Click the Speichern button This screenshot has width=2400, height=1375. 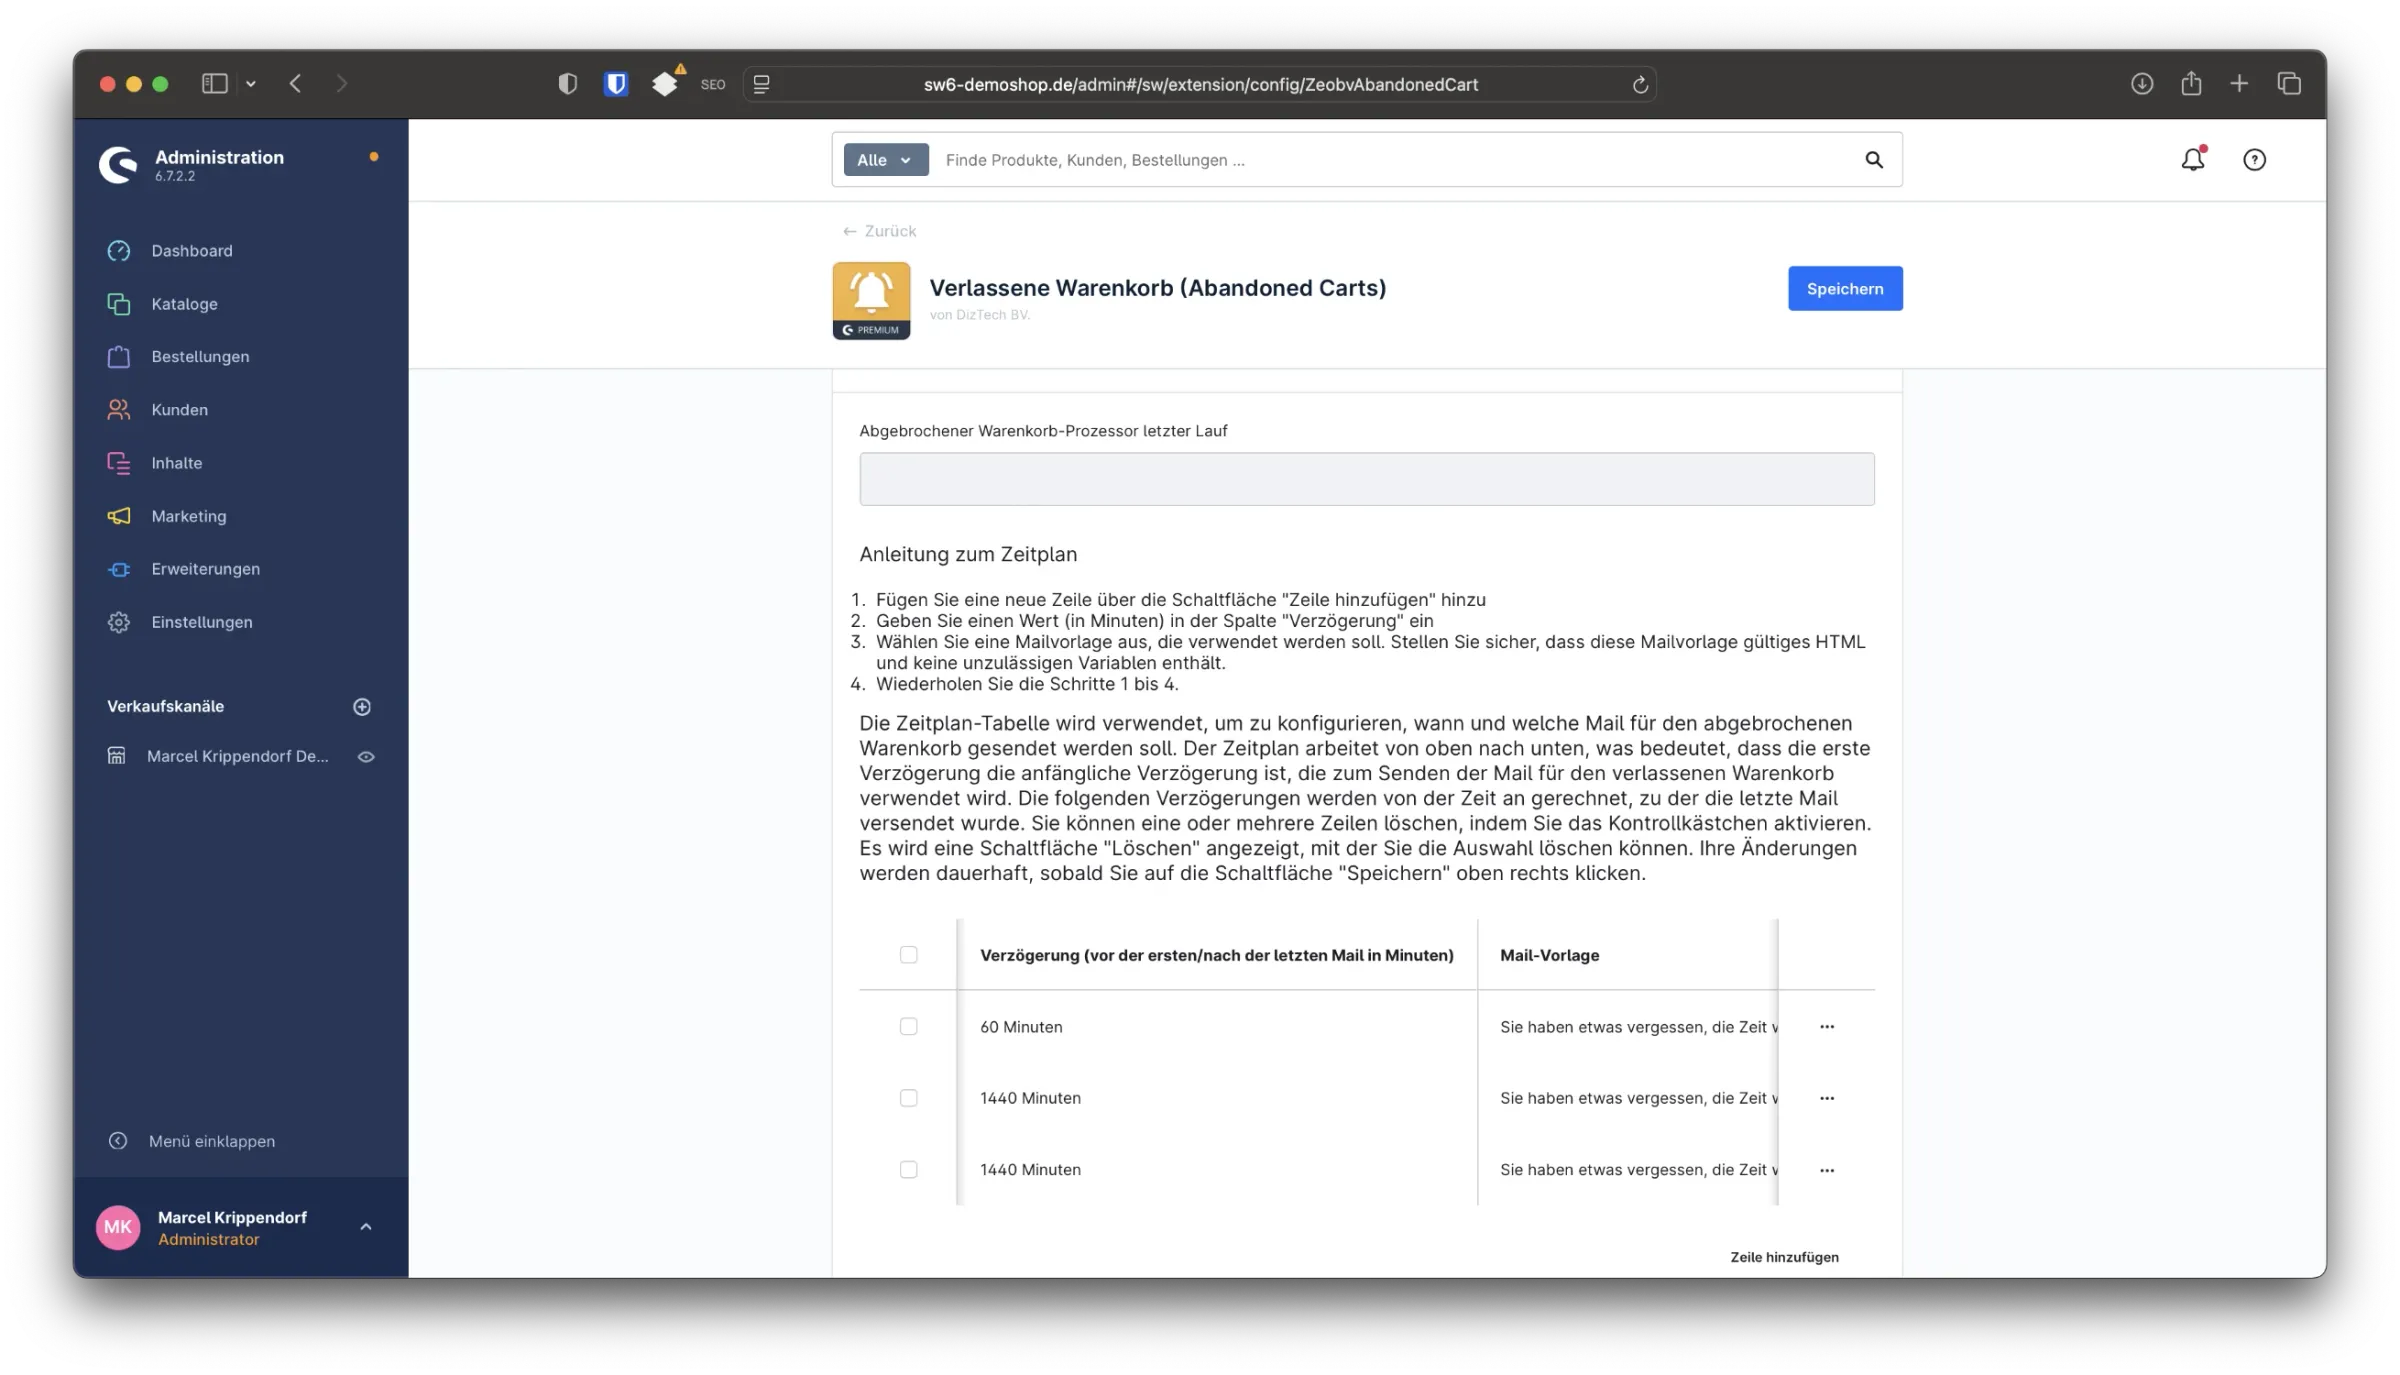click(1845, 288)
